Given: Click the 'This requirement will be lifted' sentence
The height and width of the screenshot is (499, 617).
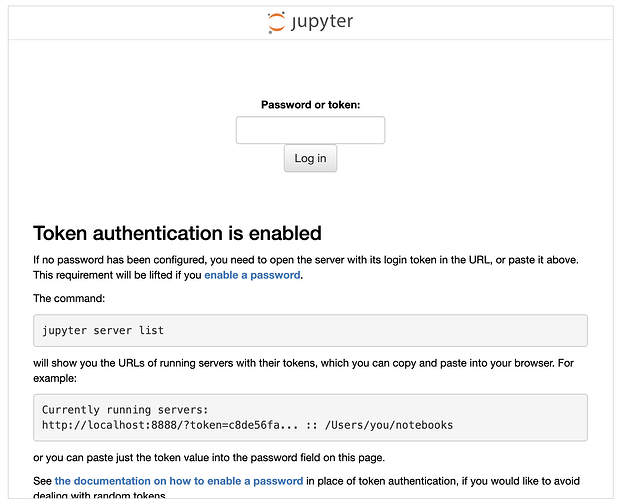Looking at the screenshot, I should point(168,275).
